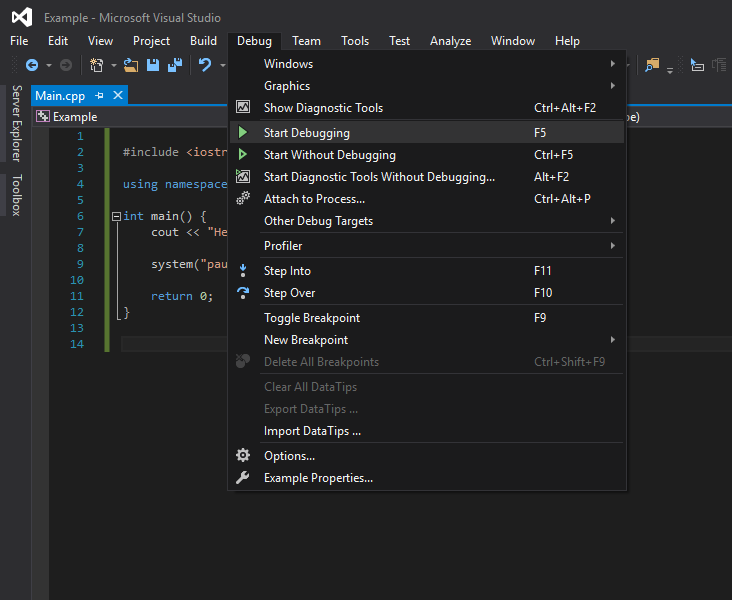Screen dimensions: 732x600
Task: Select Show Diagnostic Tools menu entry
Action: coord(427,107)
